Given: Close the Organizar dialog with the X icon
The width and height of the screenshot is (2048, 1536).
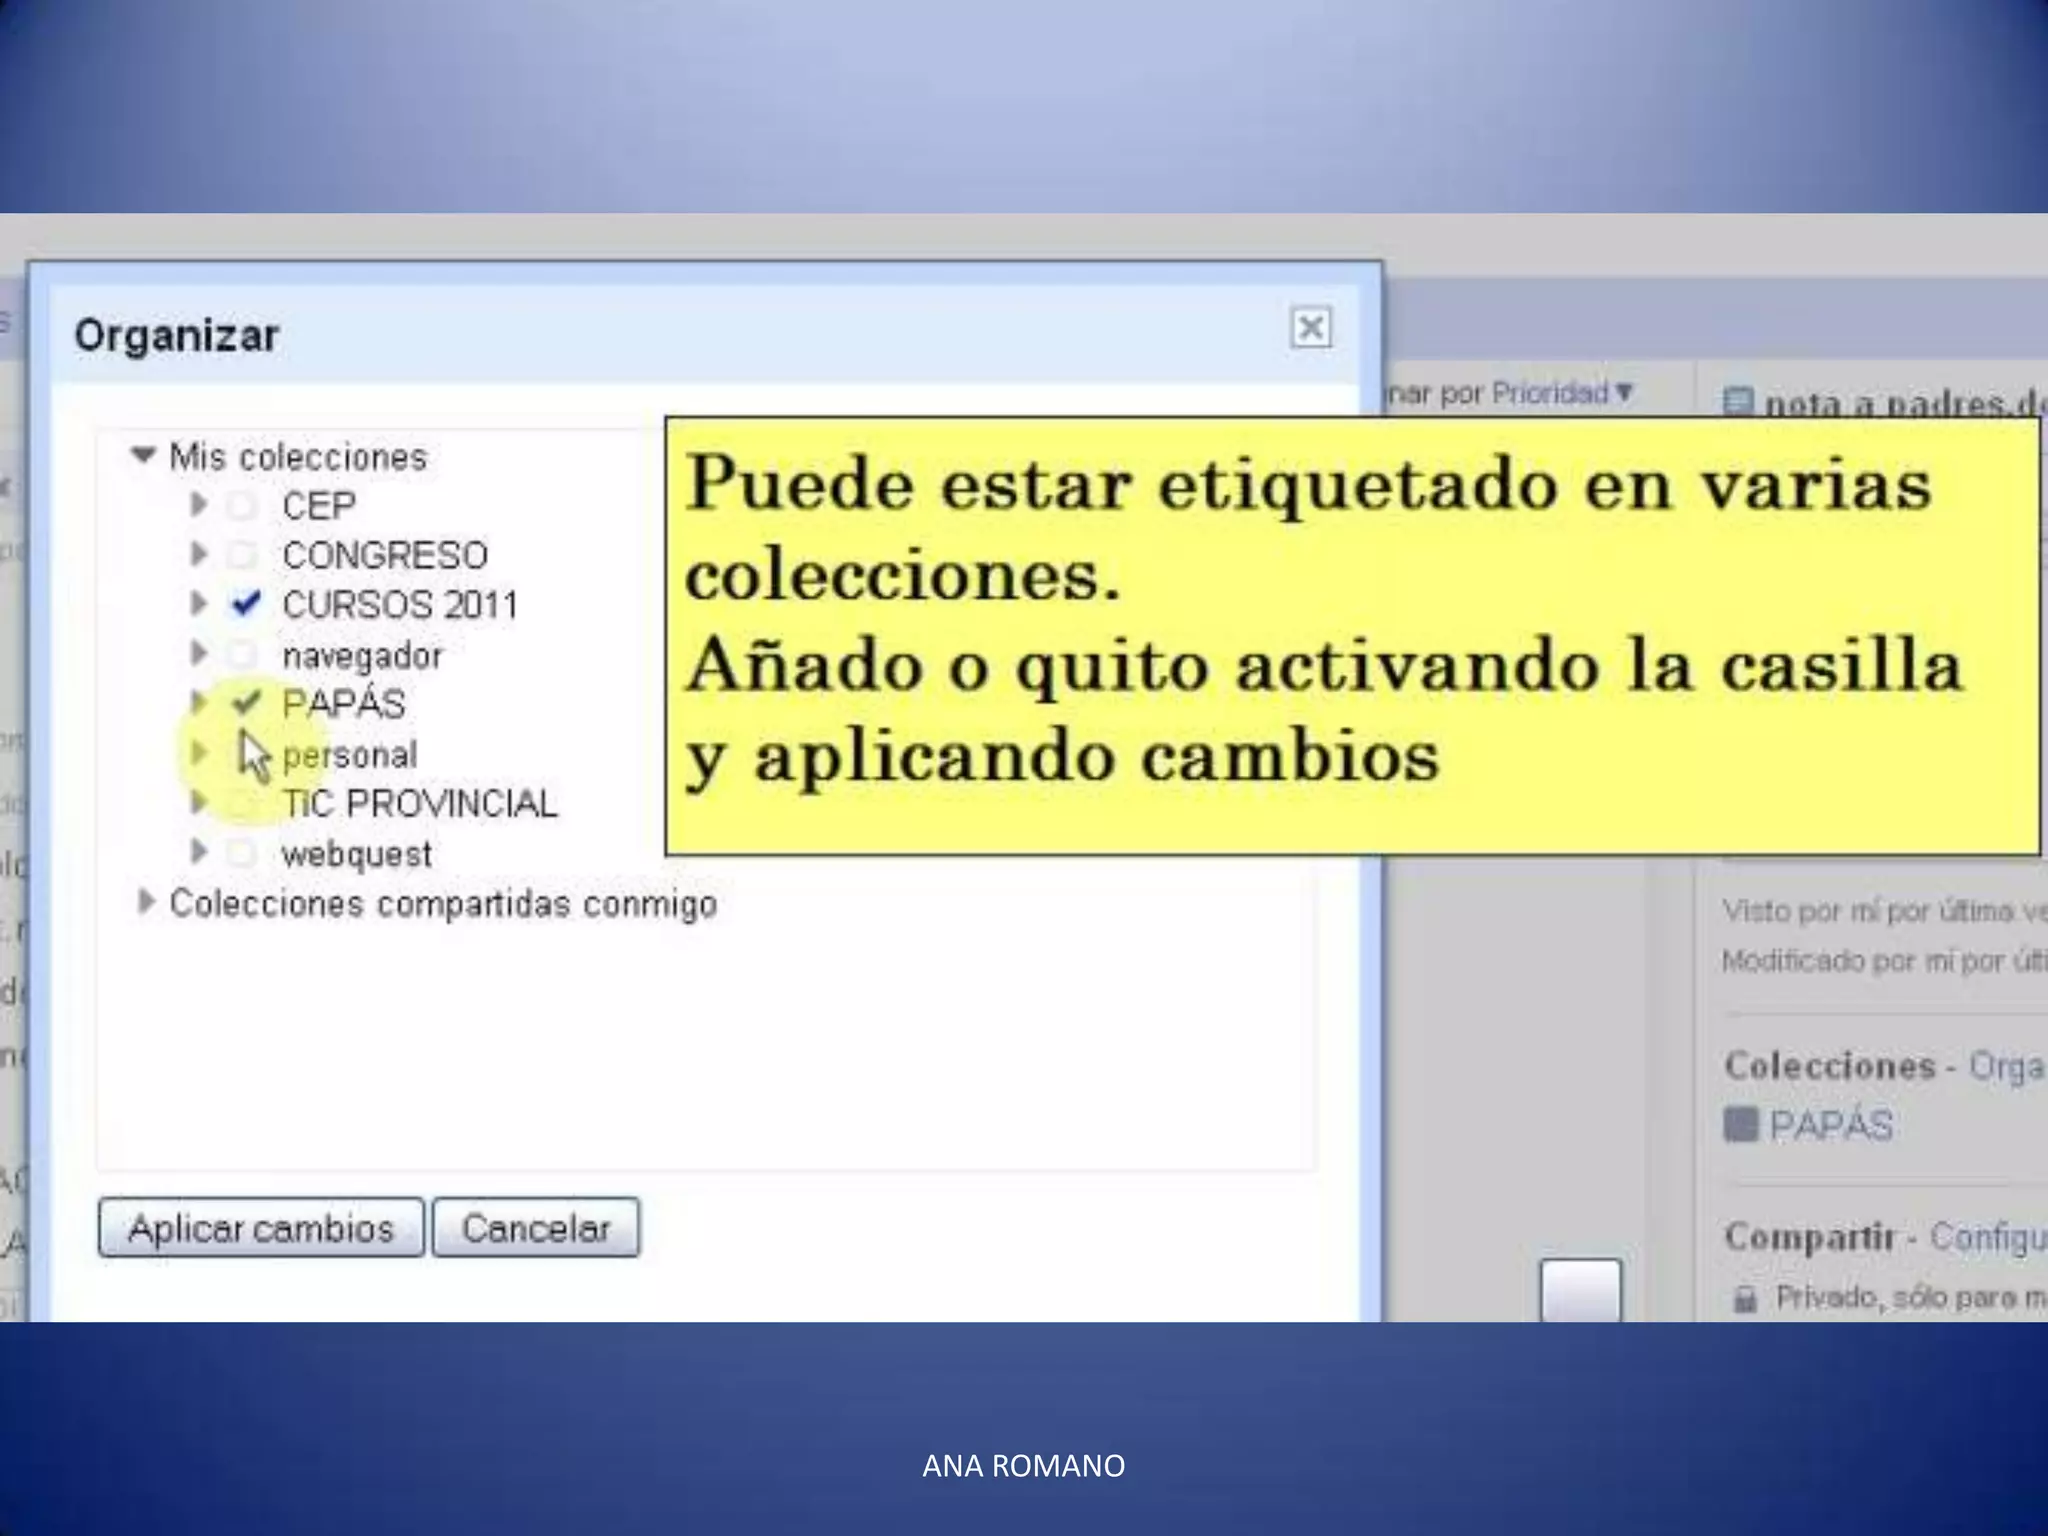Looking at the screenshot, I should [1310, 328].
